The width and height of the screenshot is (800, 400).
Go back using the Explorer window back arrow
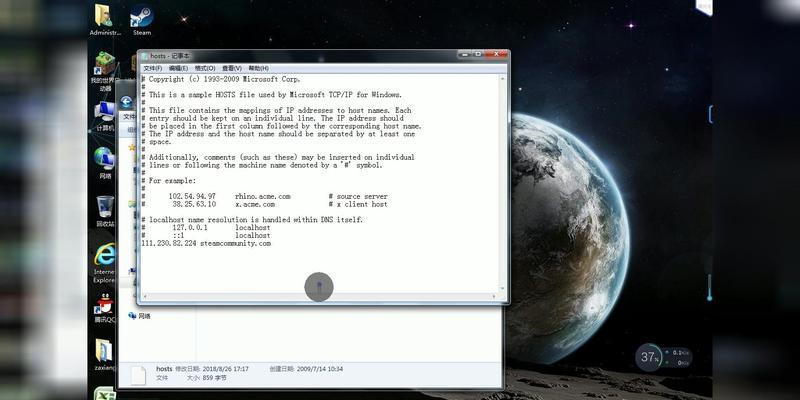[x=126, y=102]
